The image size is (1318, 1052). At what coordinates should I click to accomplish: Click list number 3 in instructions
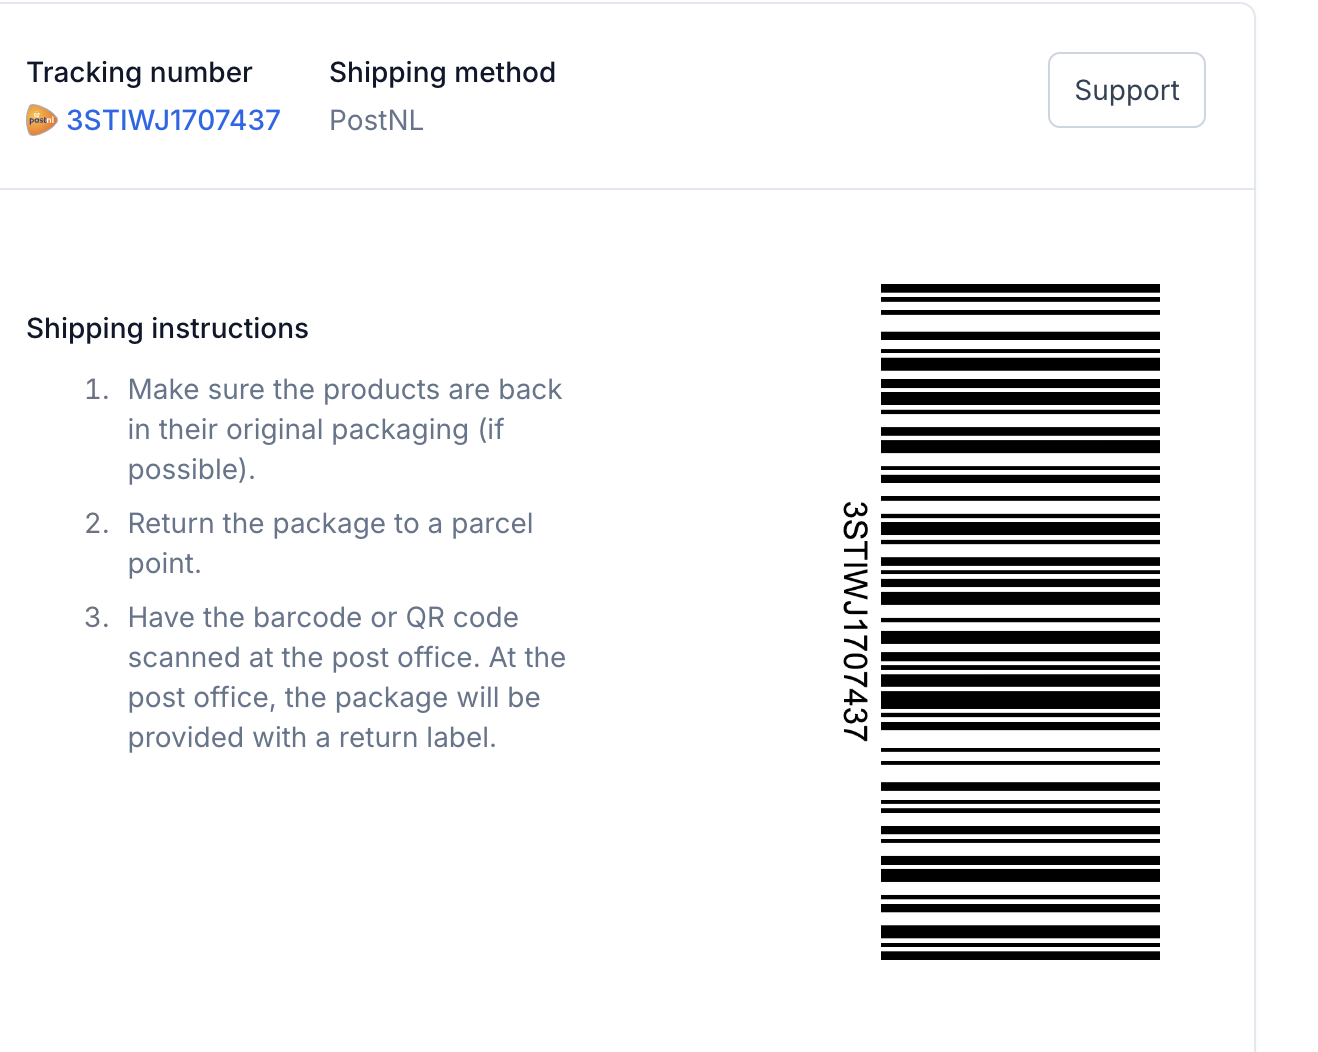(x=96, y=617)
